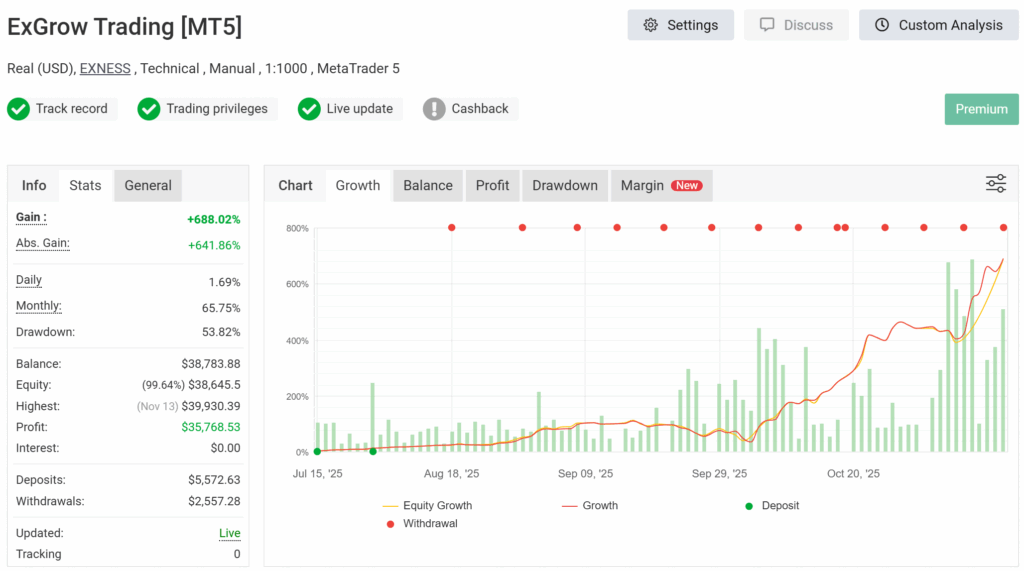Toggle Deposit markers in chart legend

pos(776,506)
